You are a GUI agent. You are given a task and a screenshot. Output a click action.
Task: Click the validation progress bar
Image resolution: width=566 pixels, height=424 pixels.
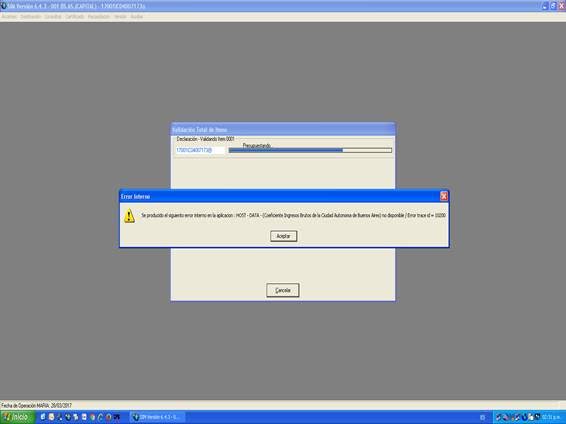coord(310,150)
